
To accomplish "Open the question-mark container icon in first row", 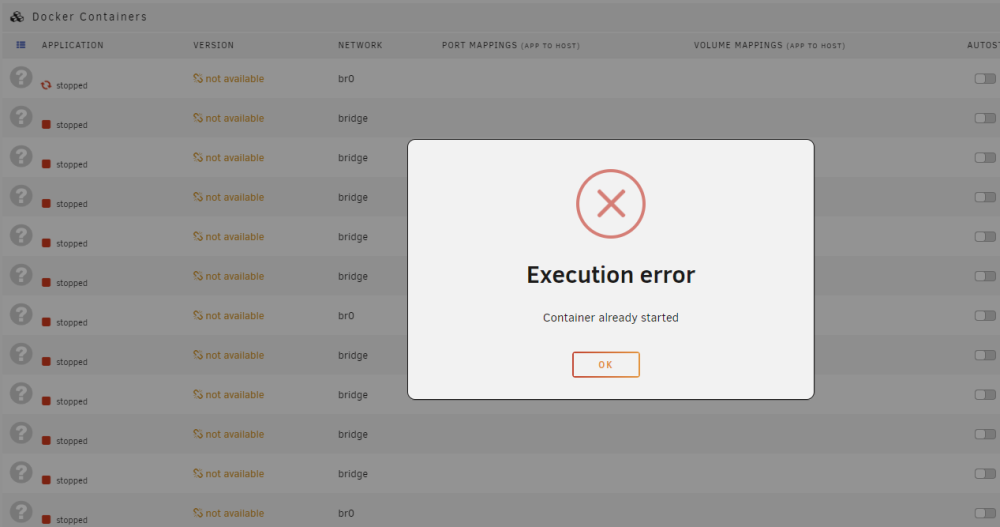I will tap(21, 77).
